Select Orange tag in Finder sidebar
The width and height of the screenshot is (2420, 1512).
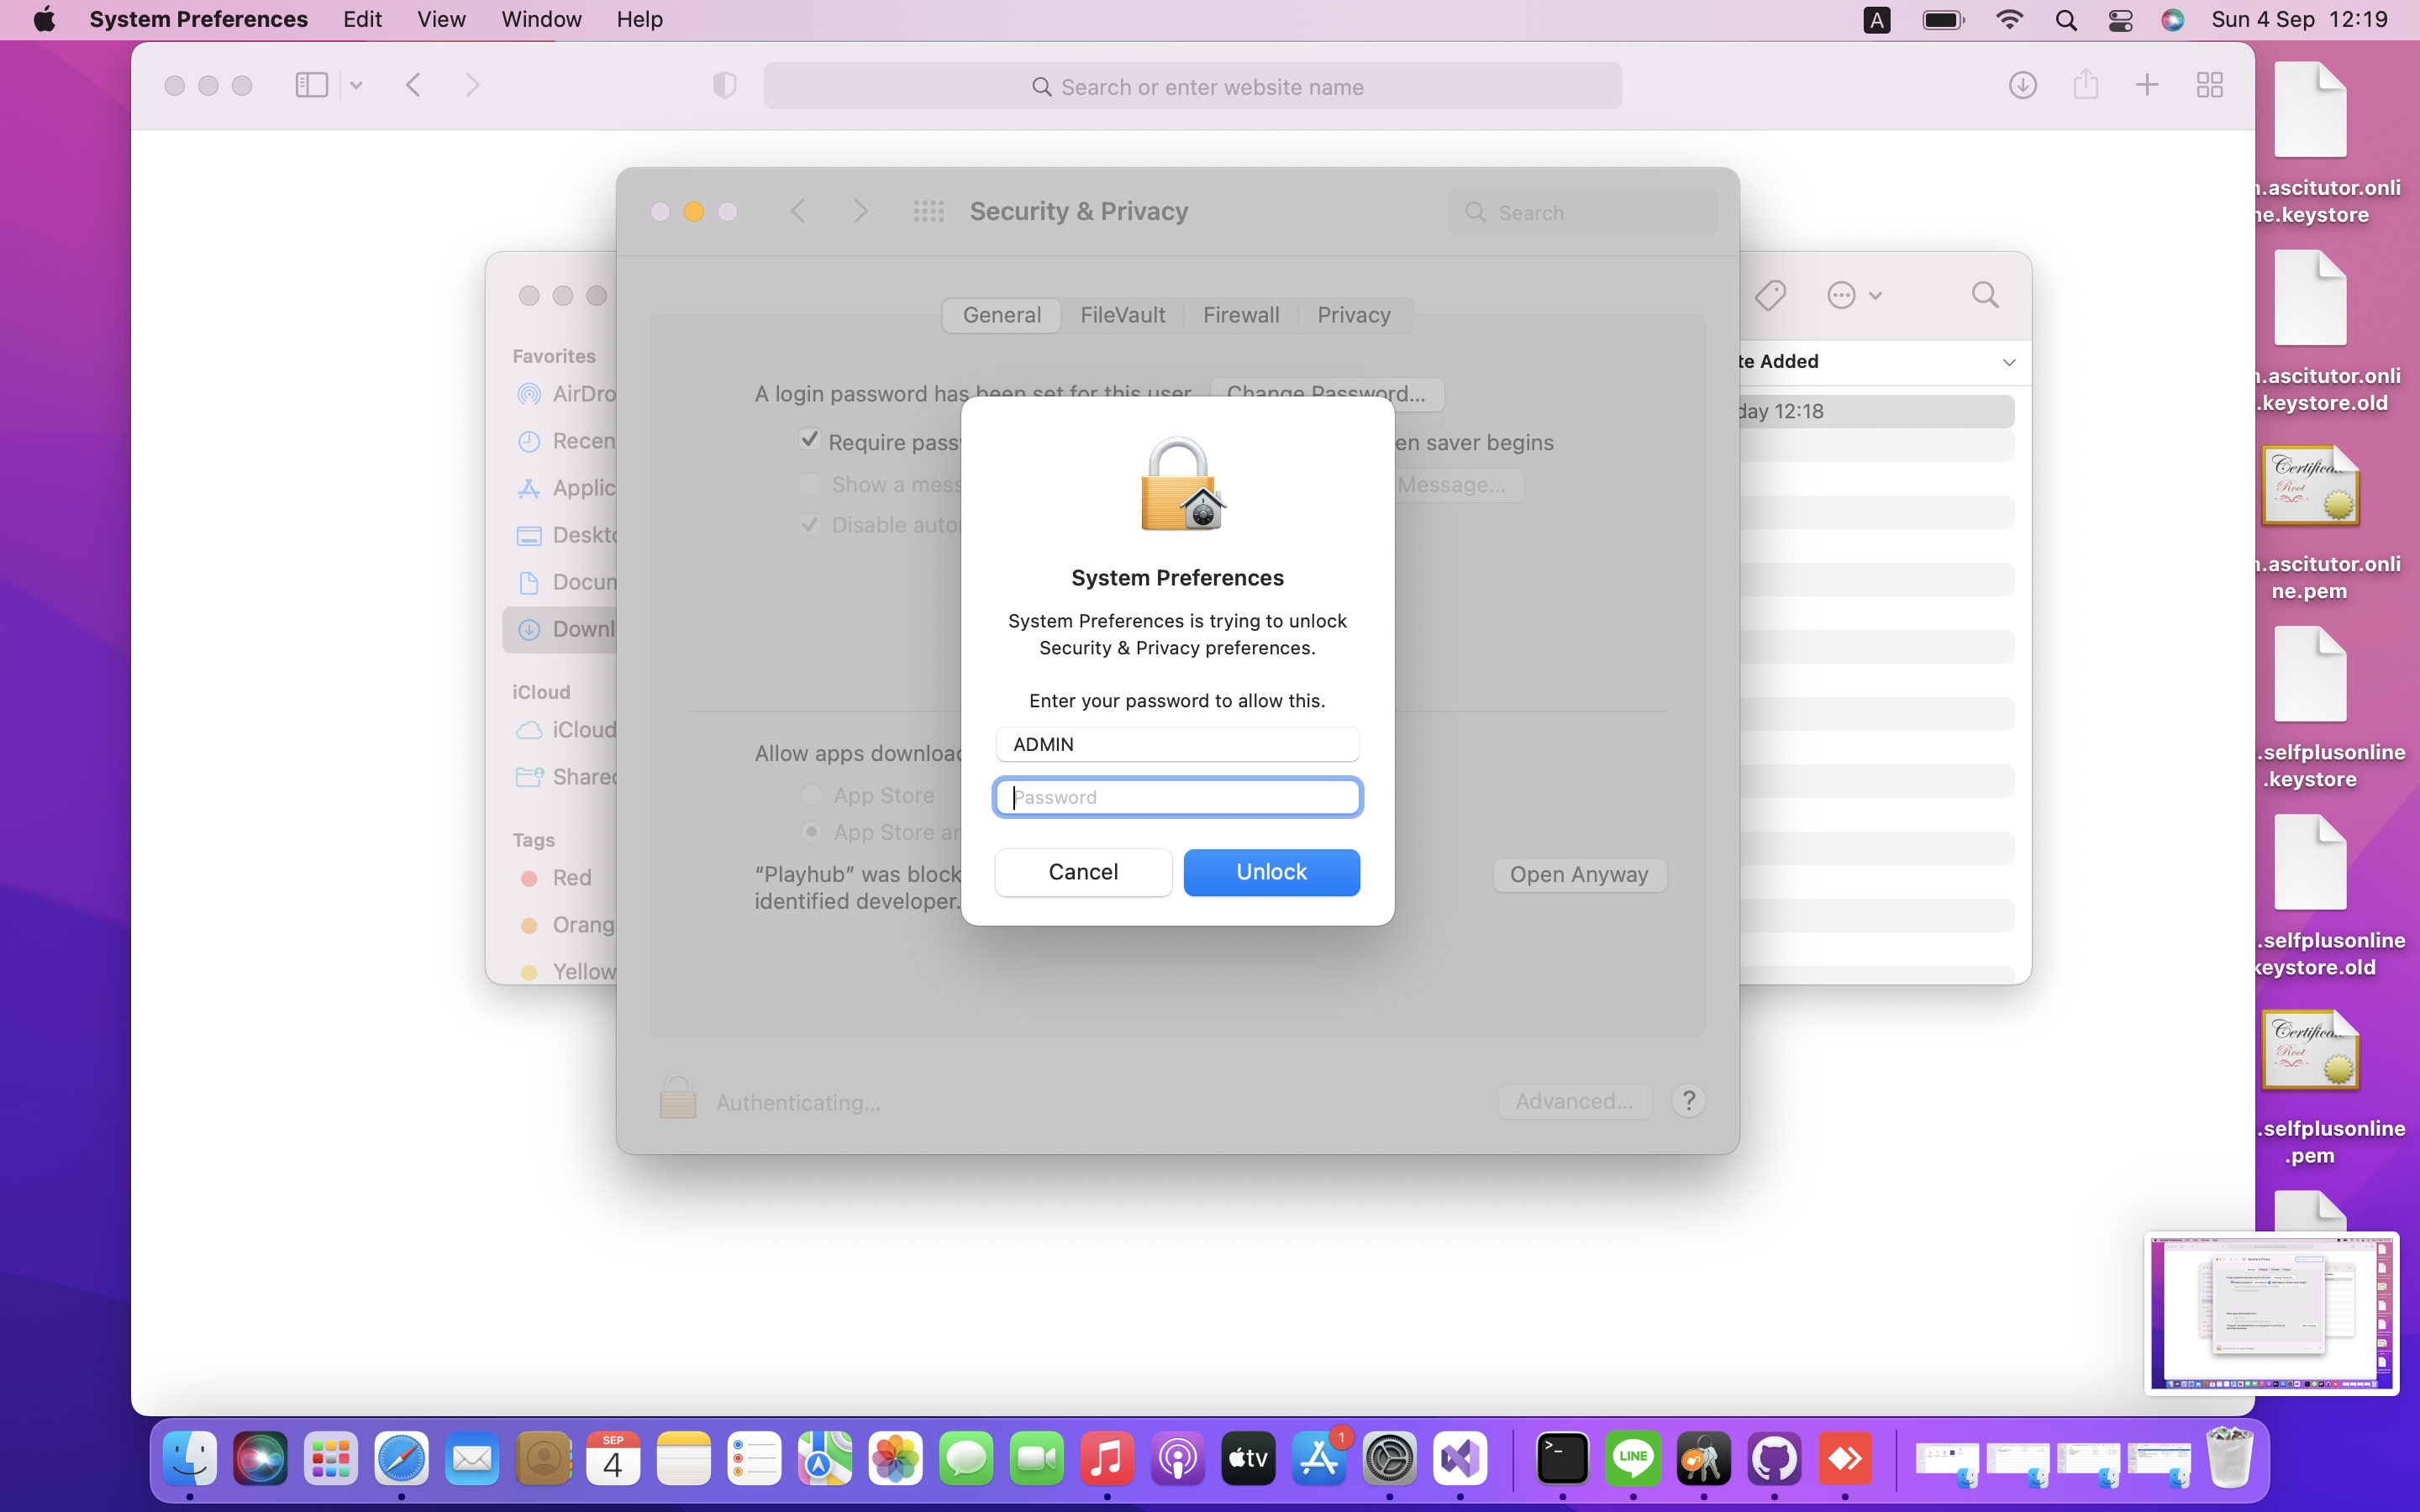567,924
